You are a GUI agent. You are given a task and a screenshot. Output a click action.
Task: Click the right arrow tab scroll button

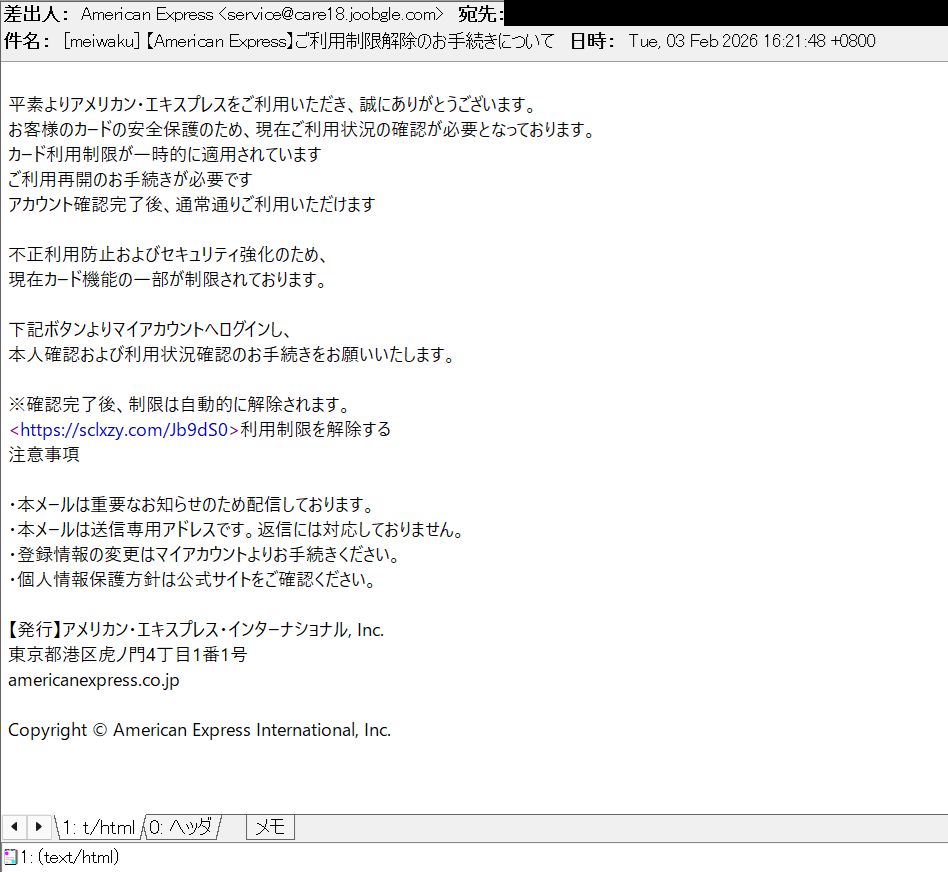[39, 827]
